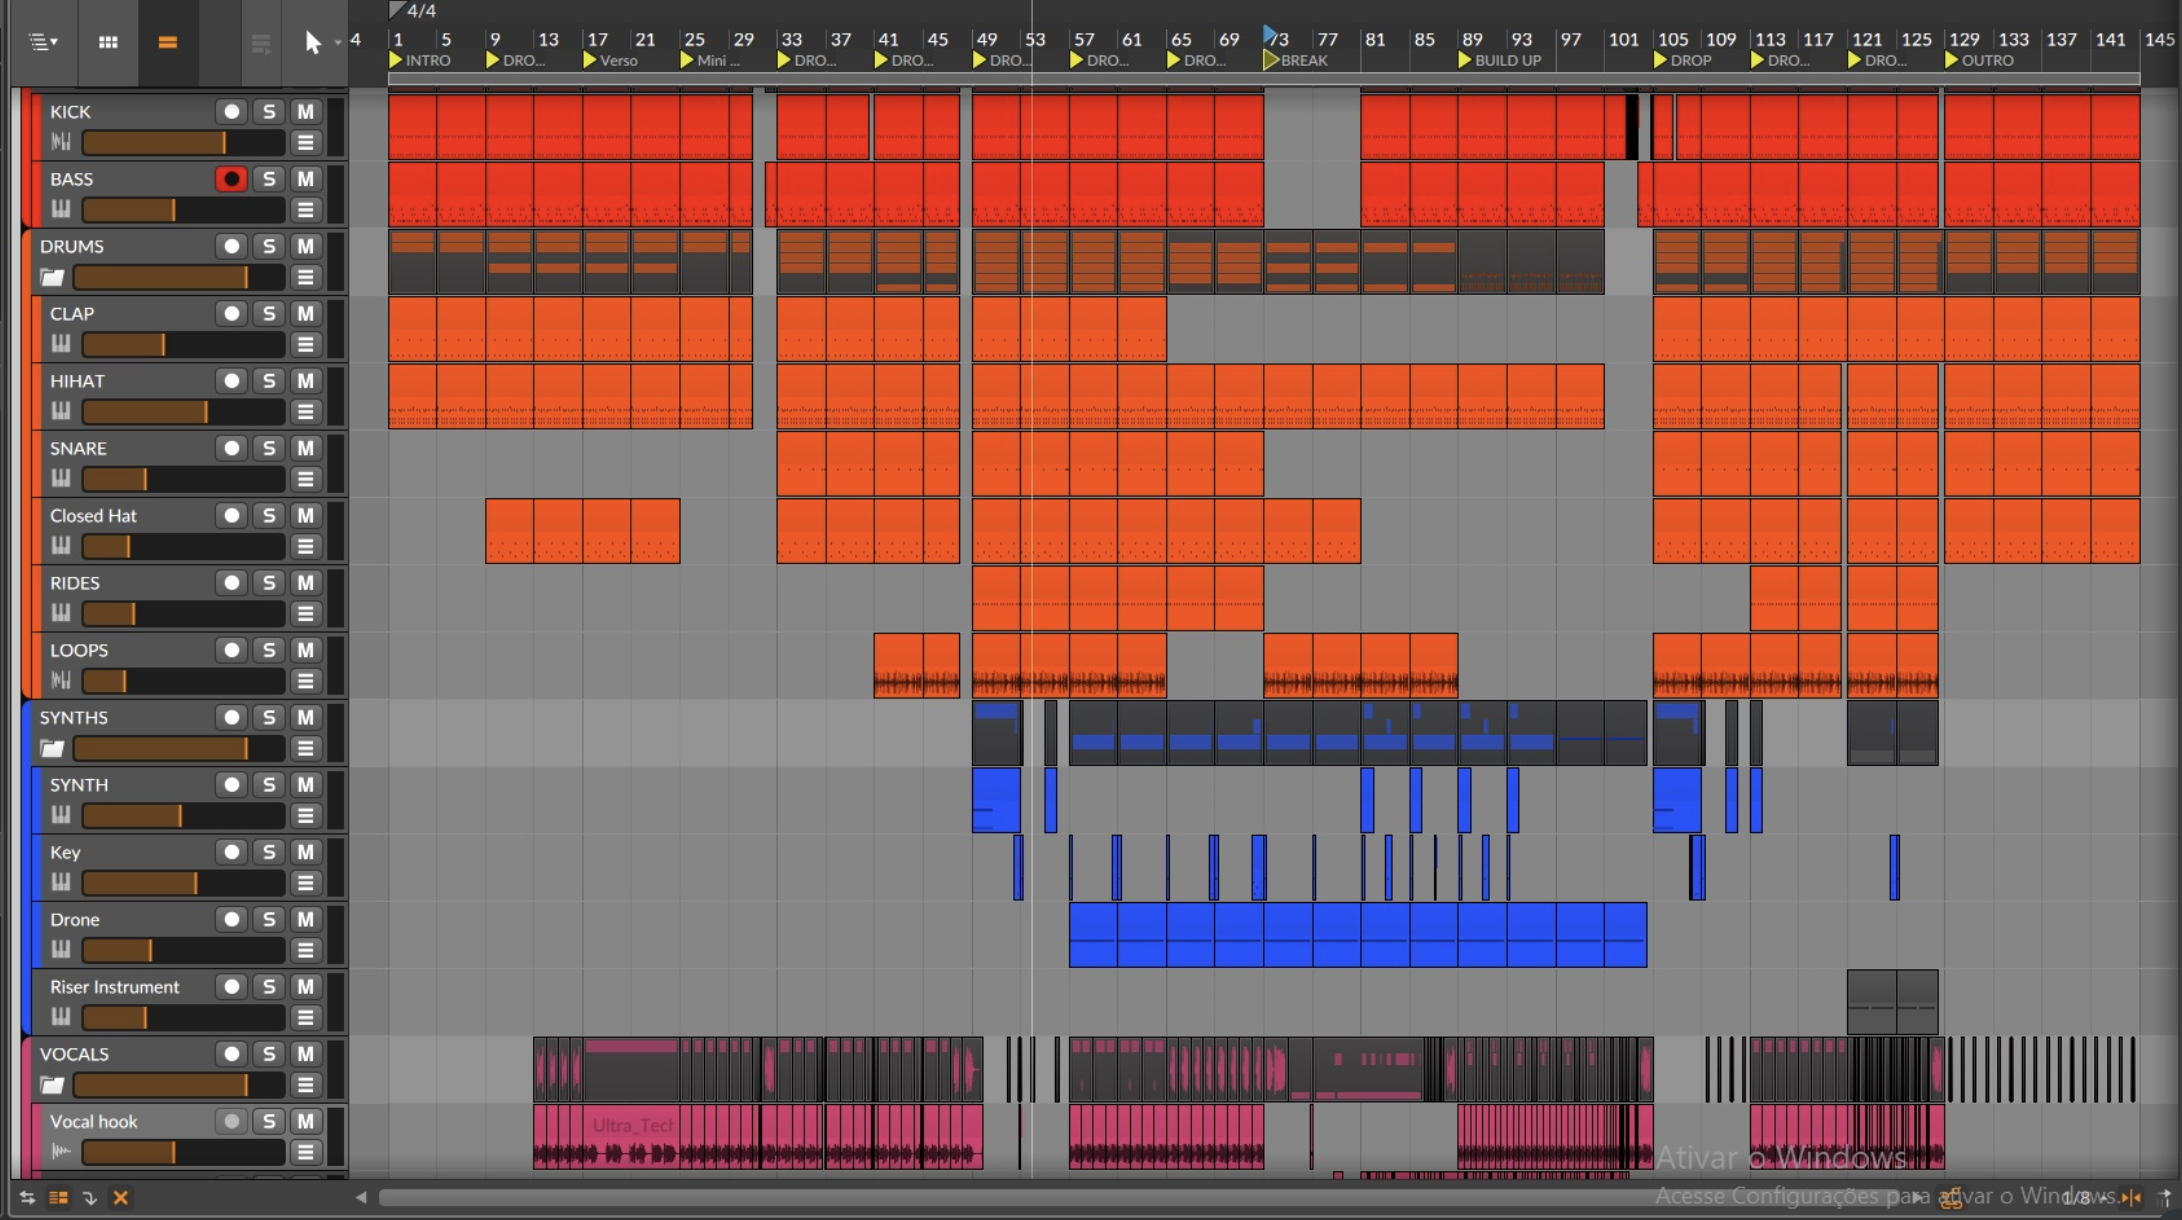The width and height of the screenshot is (2182, 1220).
Task: Collapse the SYNTHS group folder icon
Action: pos(52,749)
